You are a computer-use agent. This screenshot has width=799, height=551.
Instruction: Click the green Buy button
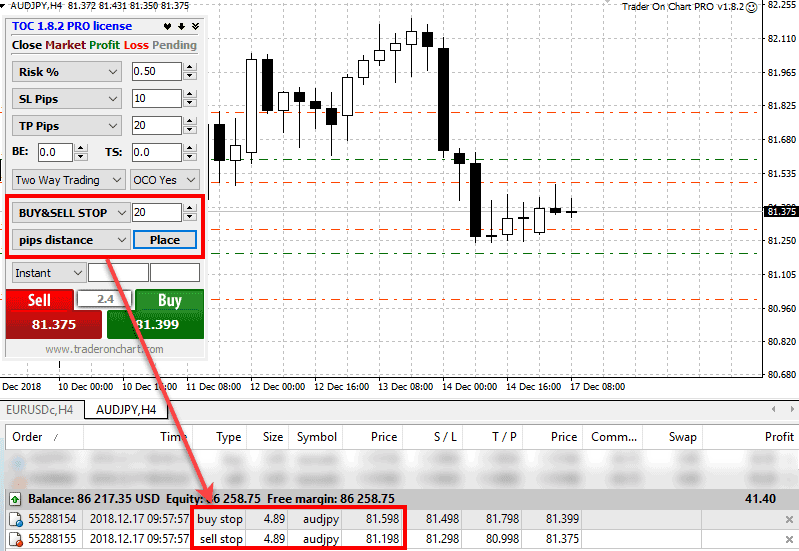coord(156,314)
